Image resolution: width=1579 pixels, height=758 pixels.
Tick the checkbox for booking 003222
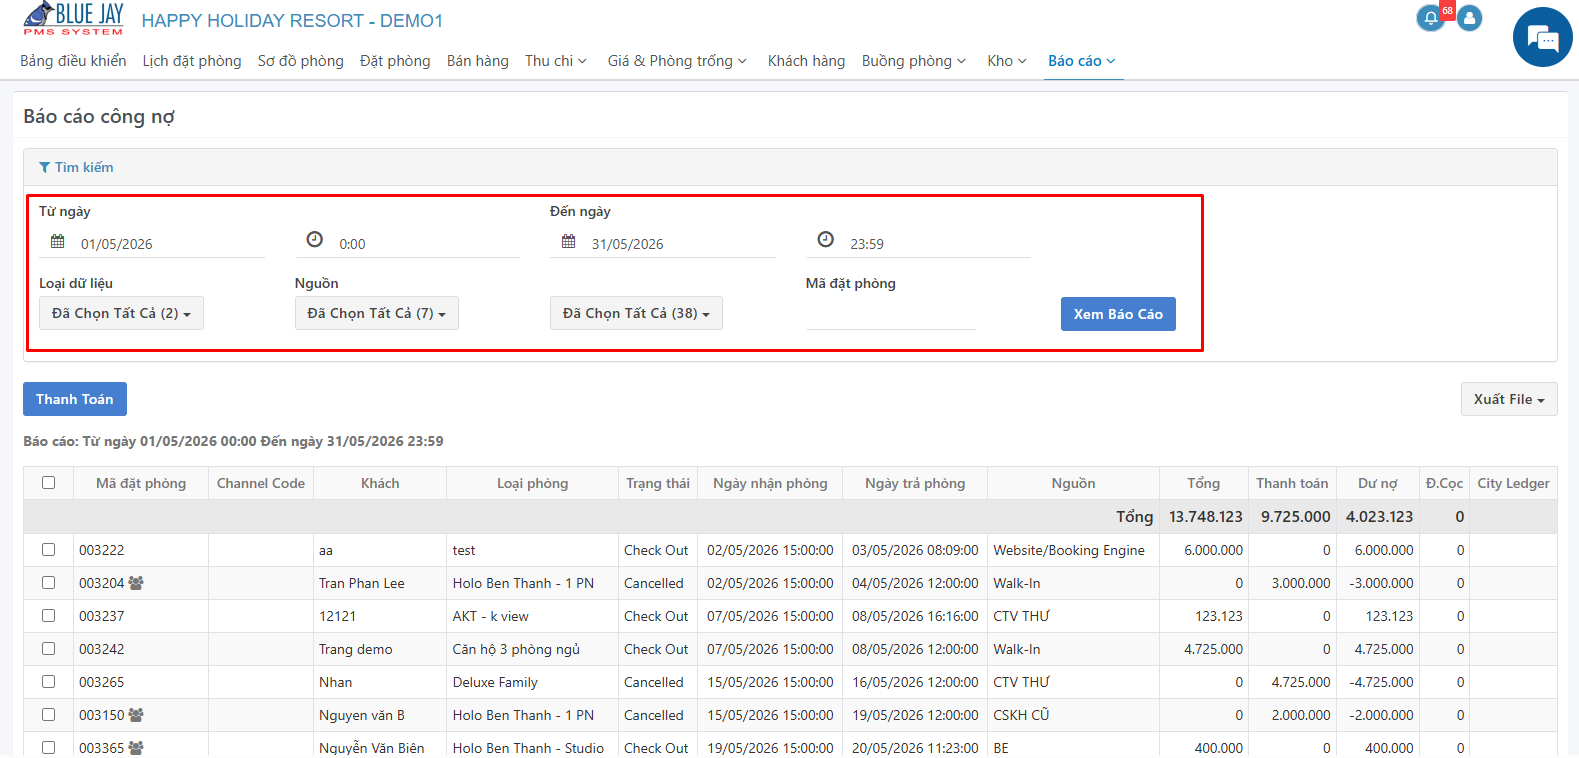(48, 549)
